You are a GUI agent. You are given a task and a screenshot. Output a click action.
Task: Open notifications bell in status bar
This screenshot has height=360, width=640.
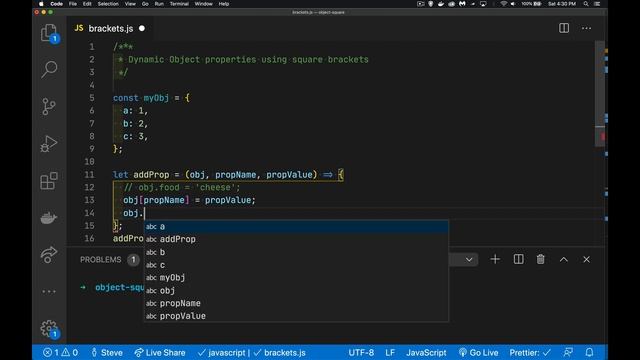click(x=589, y=353)
